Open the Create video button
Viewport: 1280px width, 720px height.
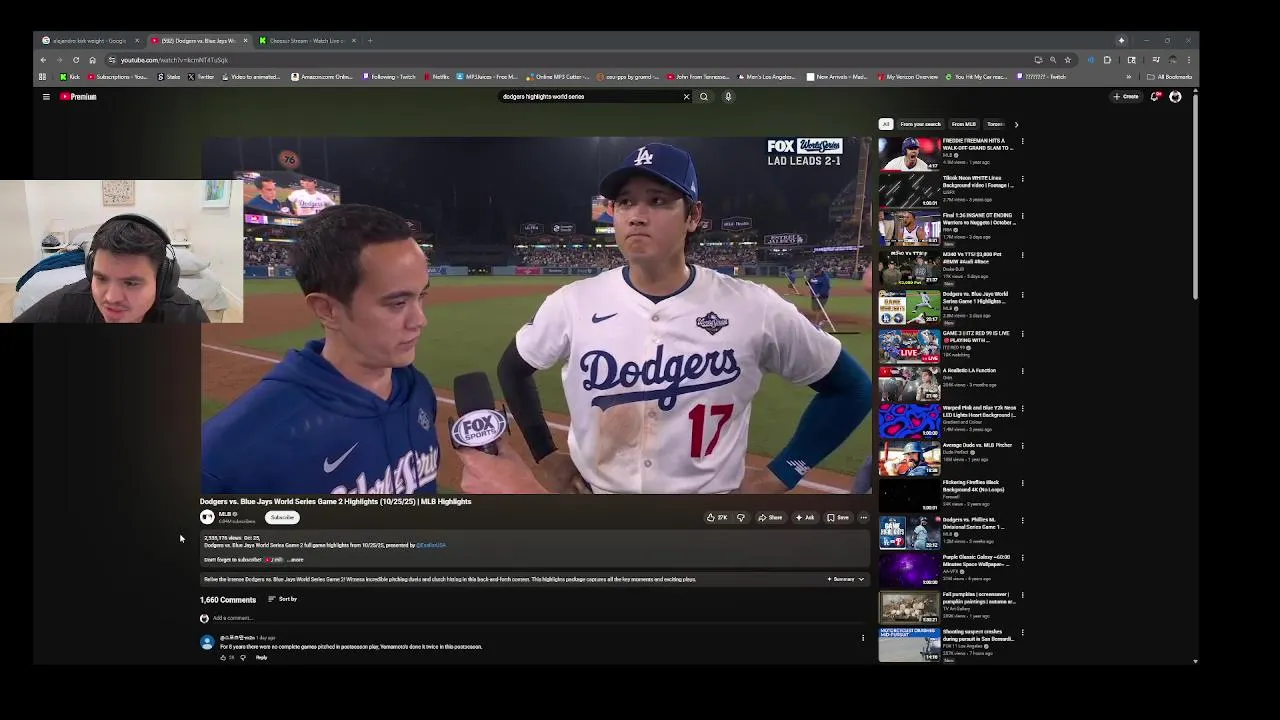click(x=1126, y=97)
